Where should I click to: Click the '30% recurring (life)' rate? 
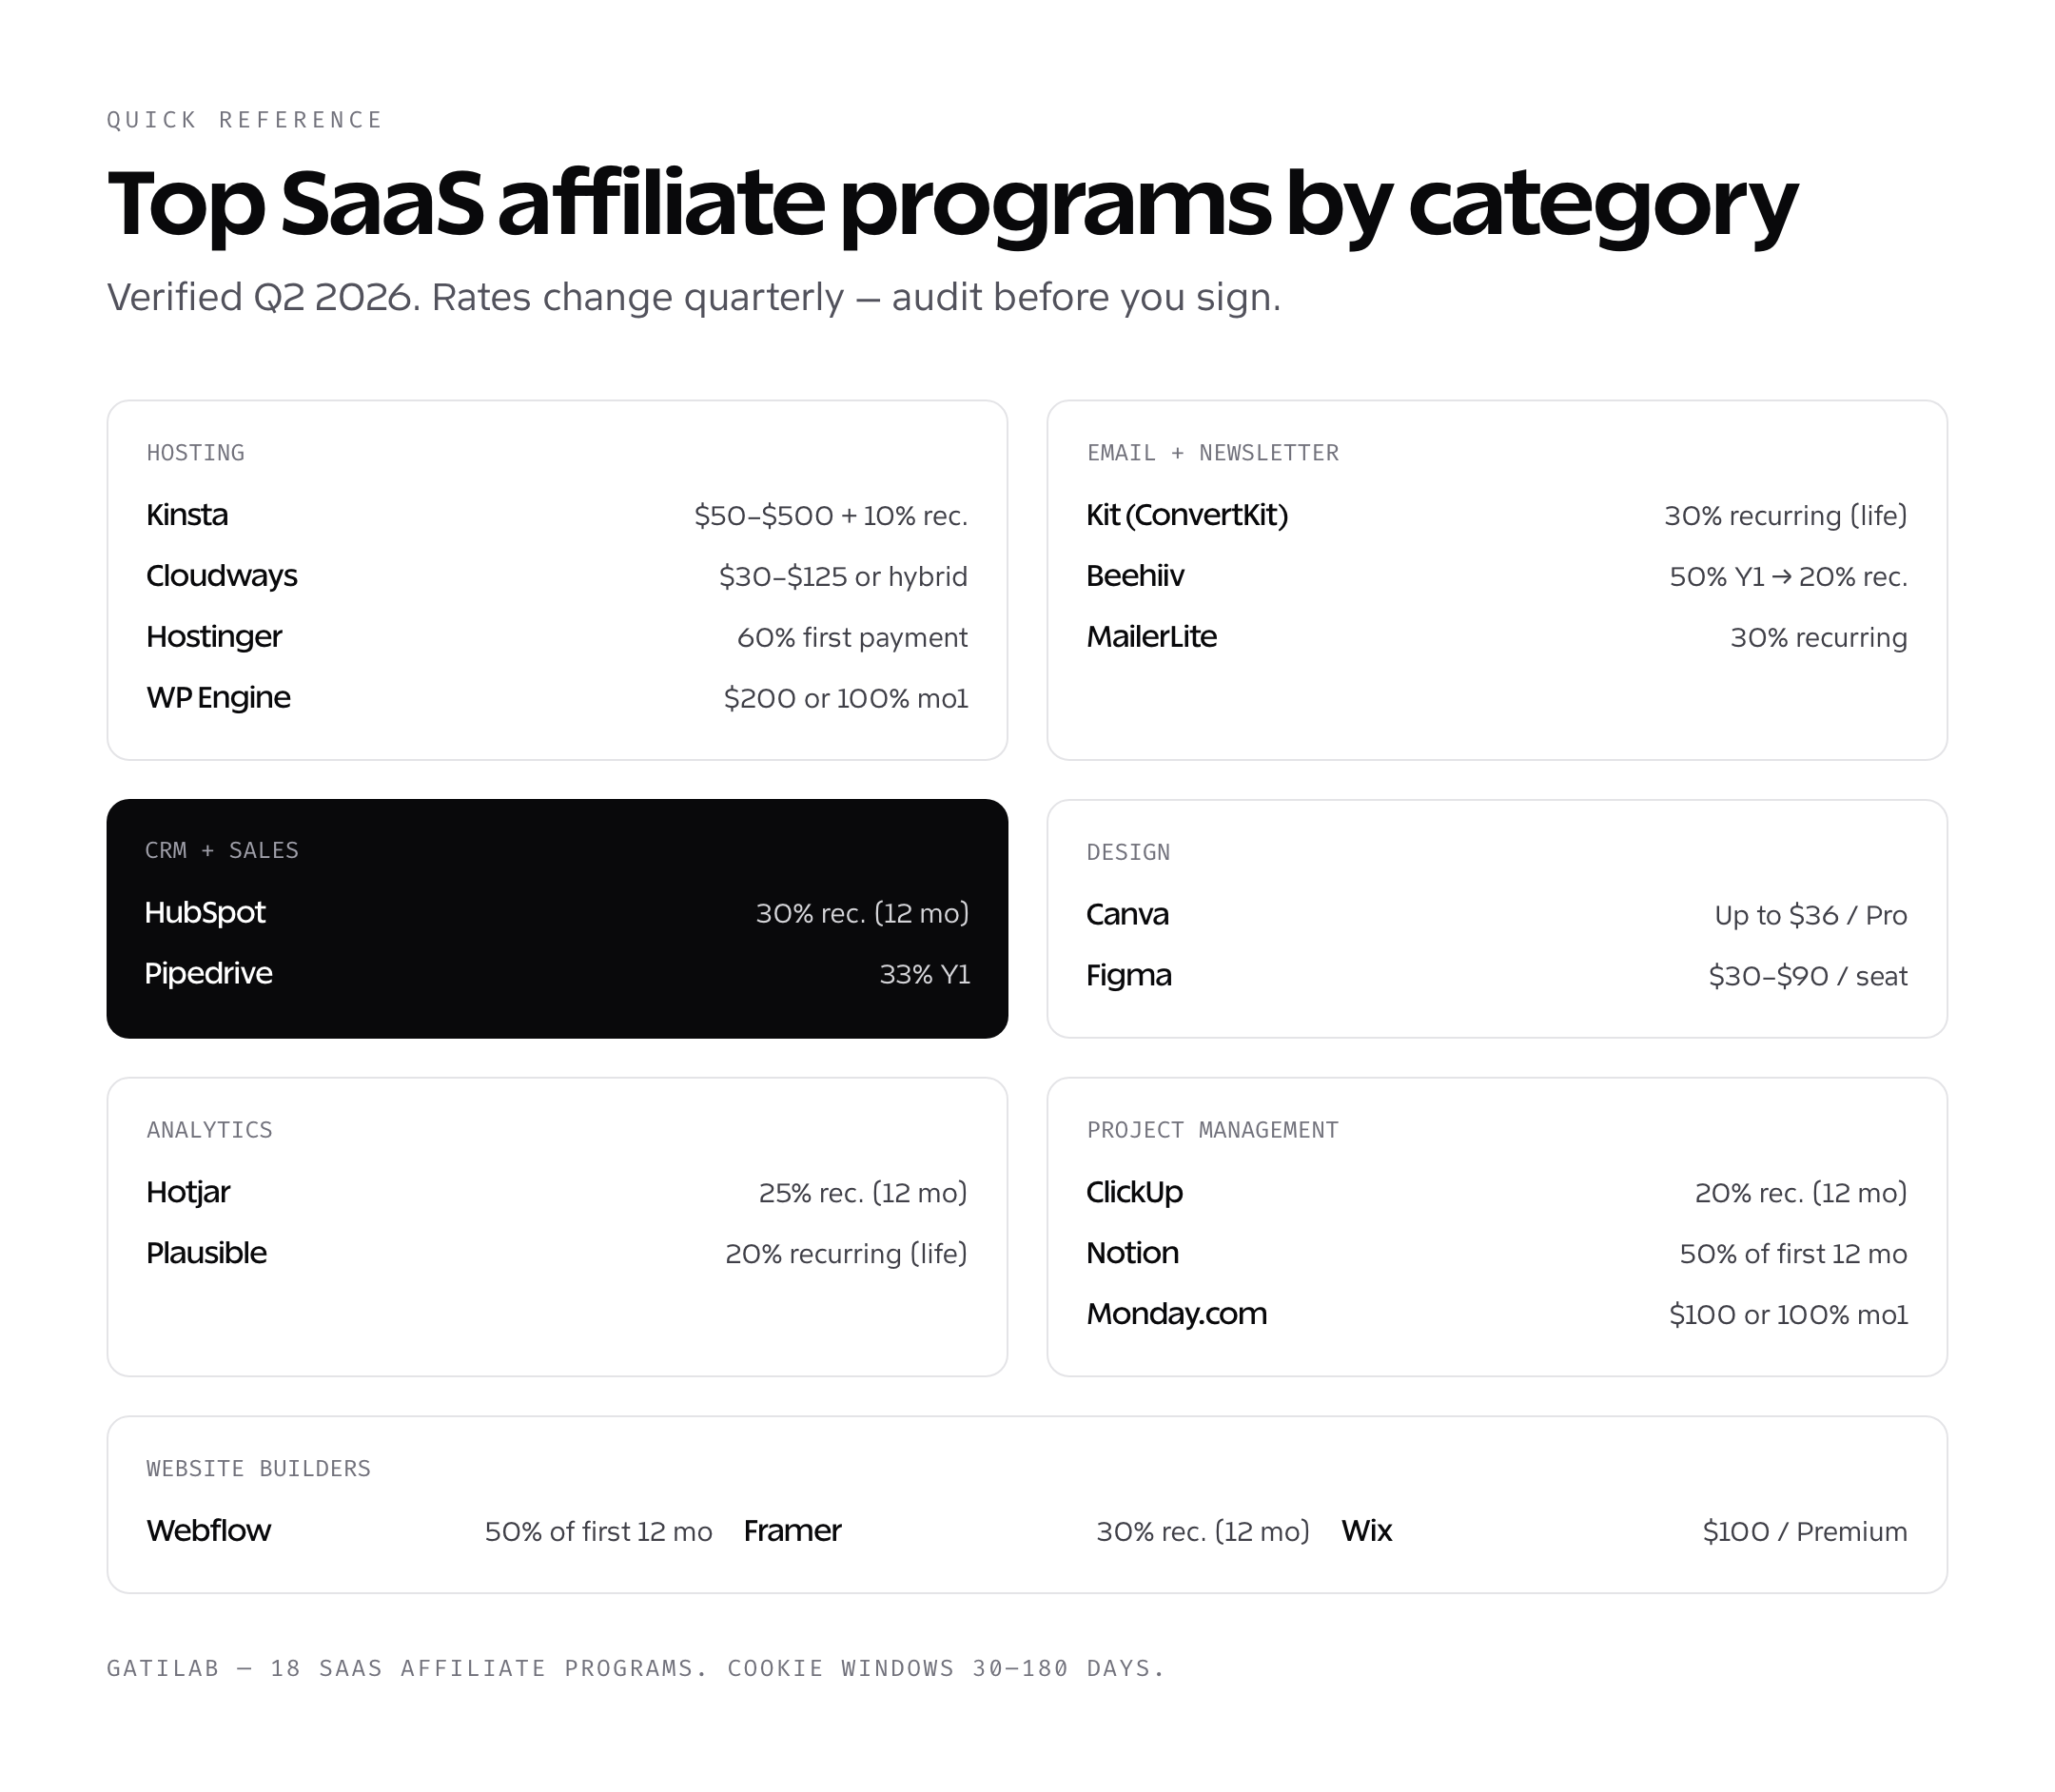1786,516
